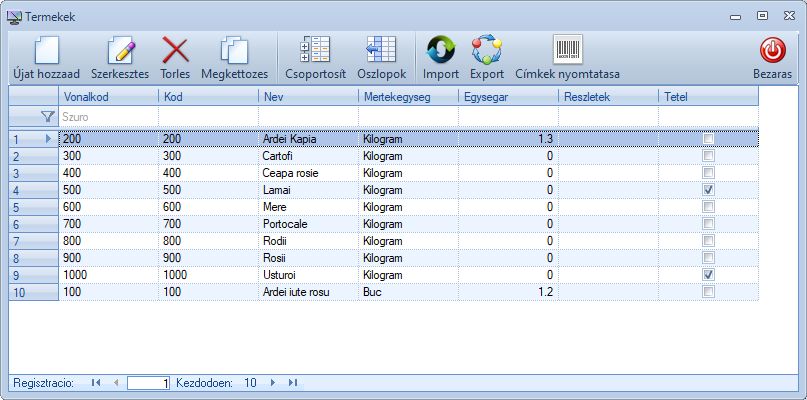The image size is (807, 400).
Task: Sort by the Vonalkod column header
Action: coord(109,97)
